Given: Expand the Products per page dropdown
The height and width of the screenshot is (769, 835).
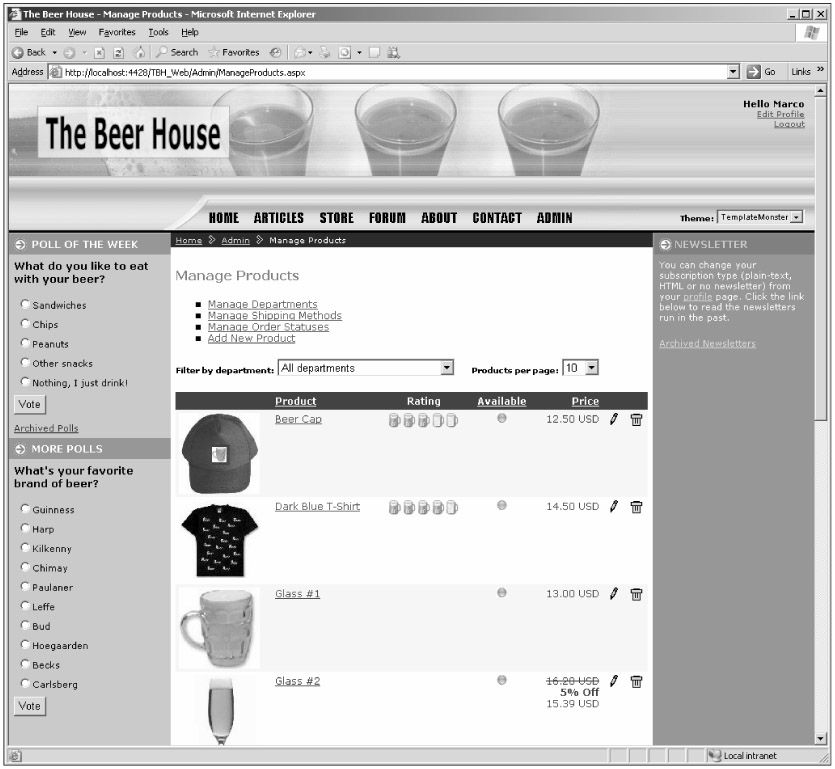Looking at the screenshot, I should (x=591, y=369).
